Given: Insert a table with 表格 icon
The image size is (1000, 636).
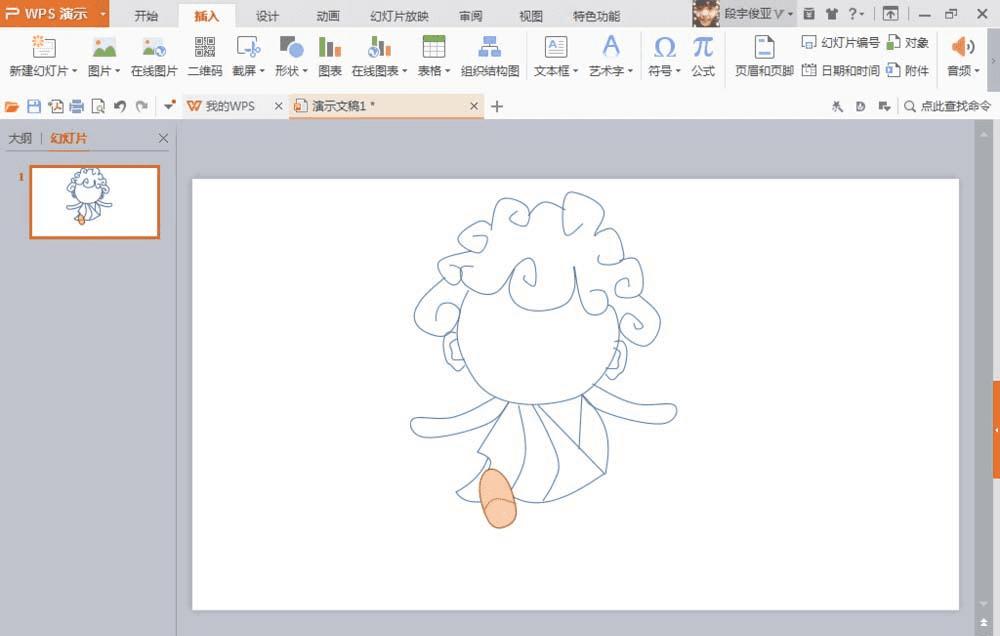Looking at the screenshot, I should pos(434,47).
